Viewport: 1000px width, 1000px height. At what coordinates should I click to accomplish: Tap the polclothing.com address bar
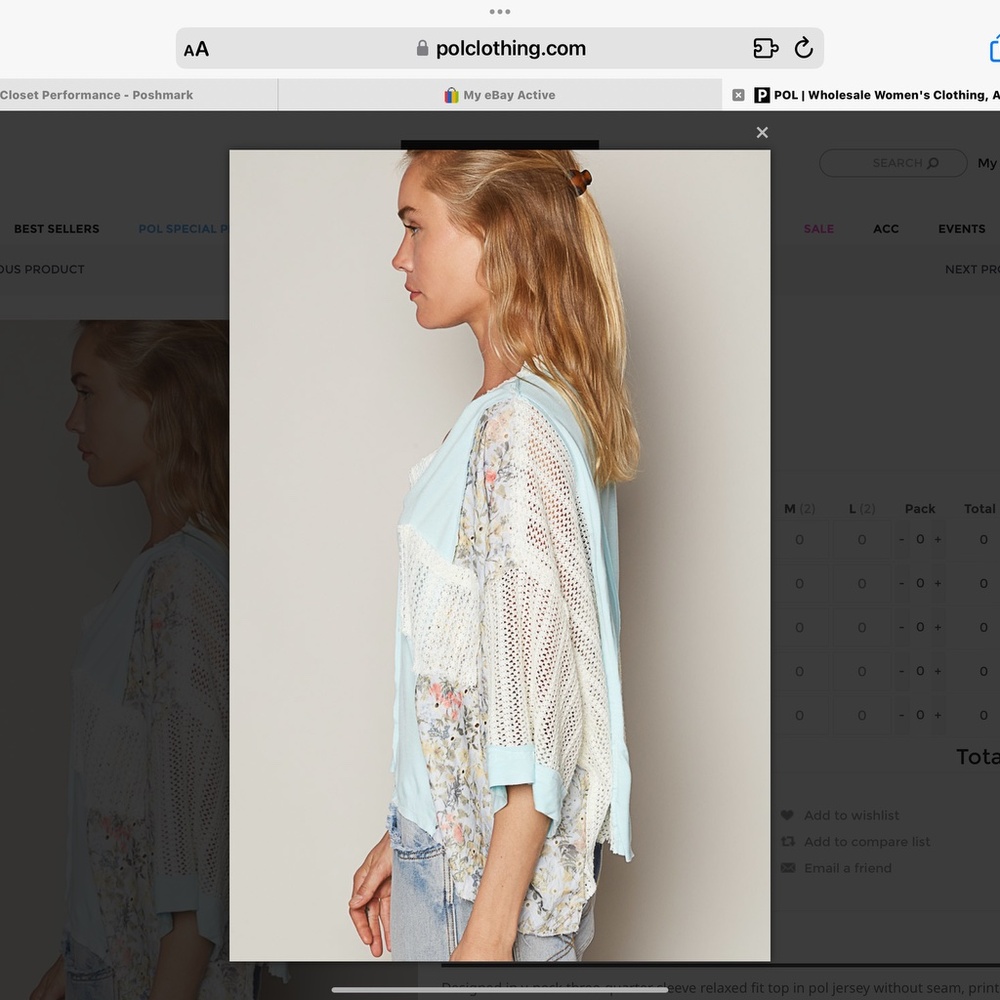[x=499, y=48]
